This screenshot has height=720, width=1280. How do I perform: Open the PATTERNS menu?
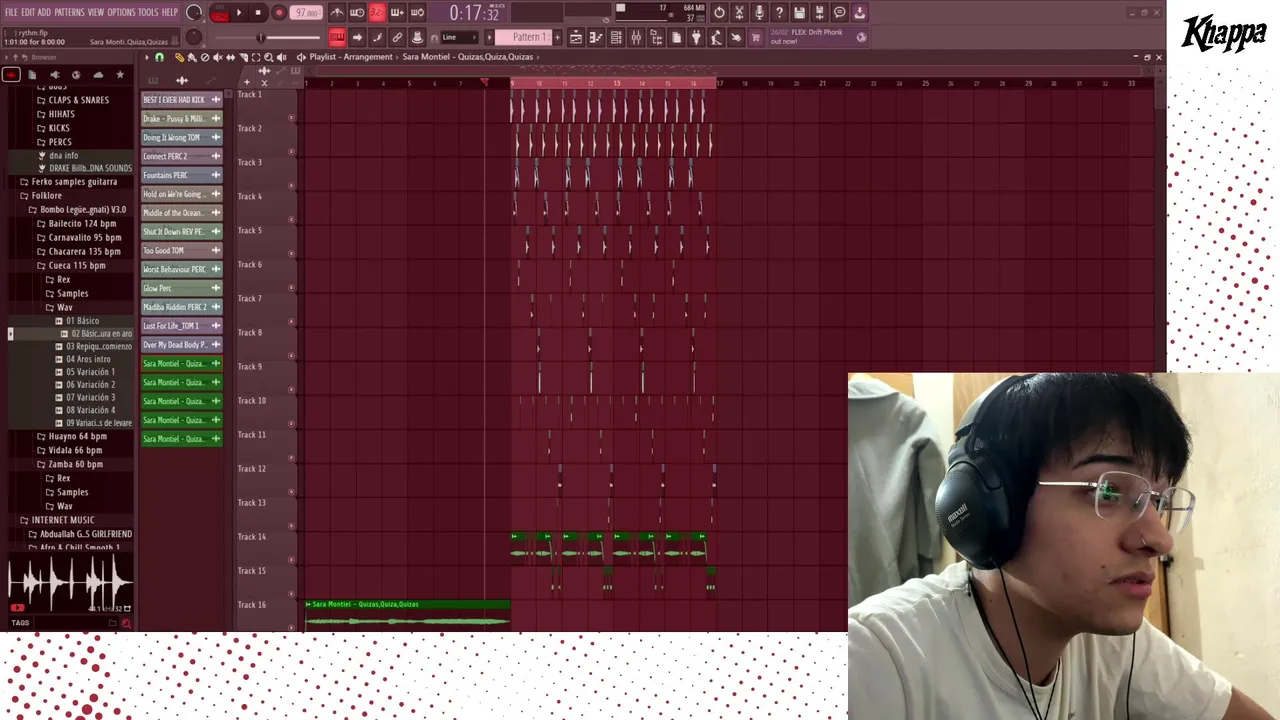[x=69, y=12]
